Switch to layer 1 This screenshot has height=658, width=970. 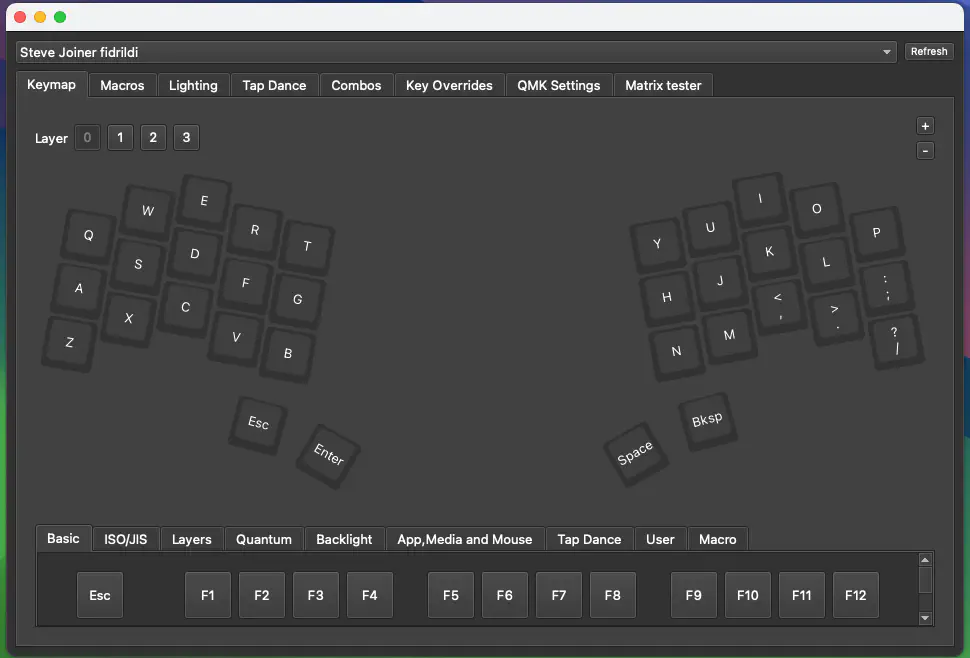pos(120,138)
